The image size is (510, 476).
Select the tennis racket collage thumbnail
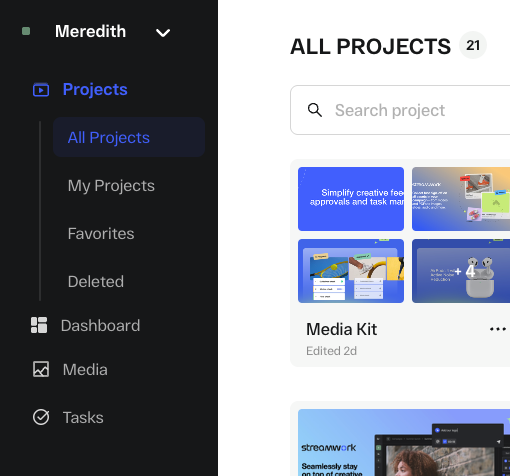point(351,271)
